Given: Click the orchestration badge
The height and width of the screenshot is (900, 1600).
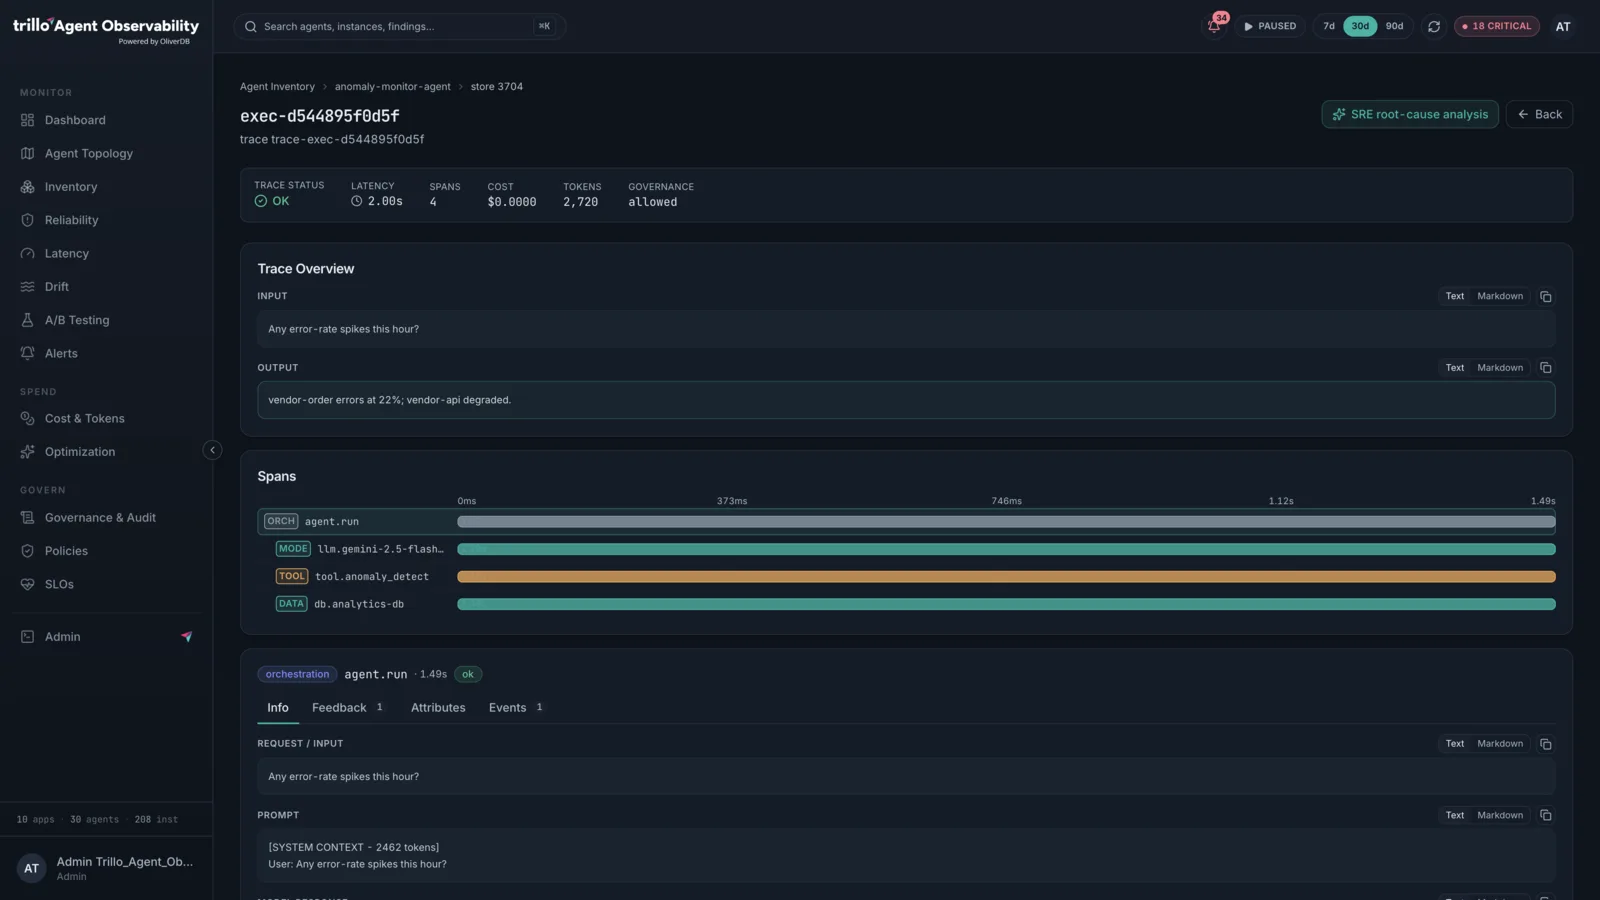Looking at the screenshot, I should point(297,675).
